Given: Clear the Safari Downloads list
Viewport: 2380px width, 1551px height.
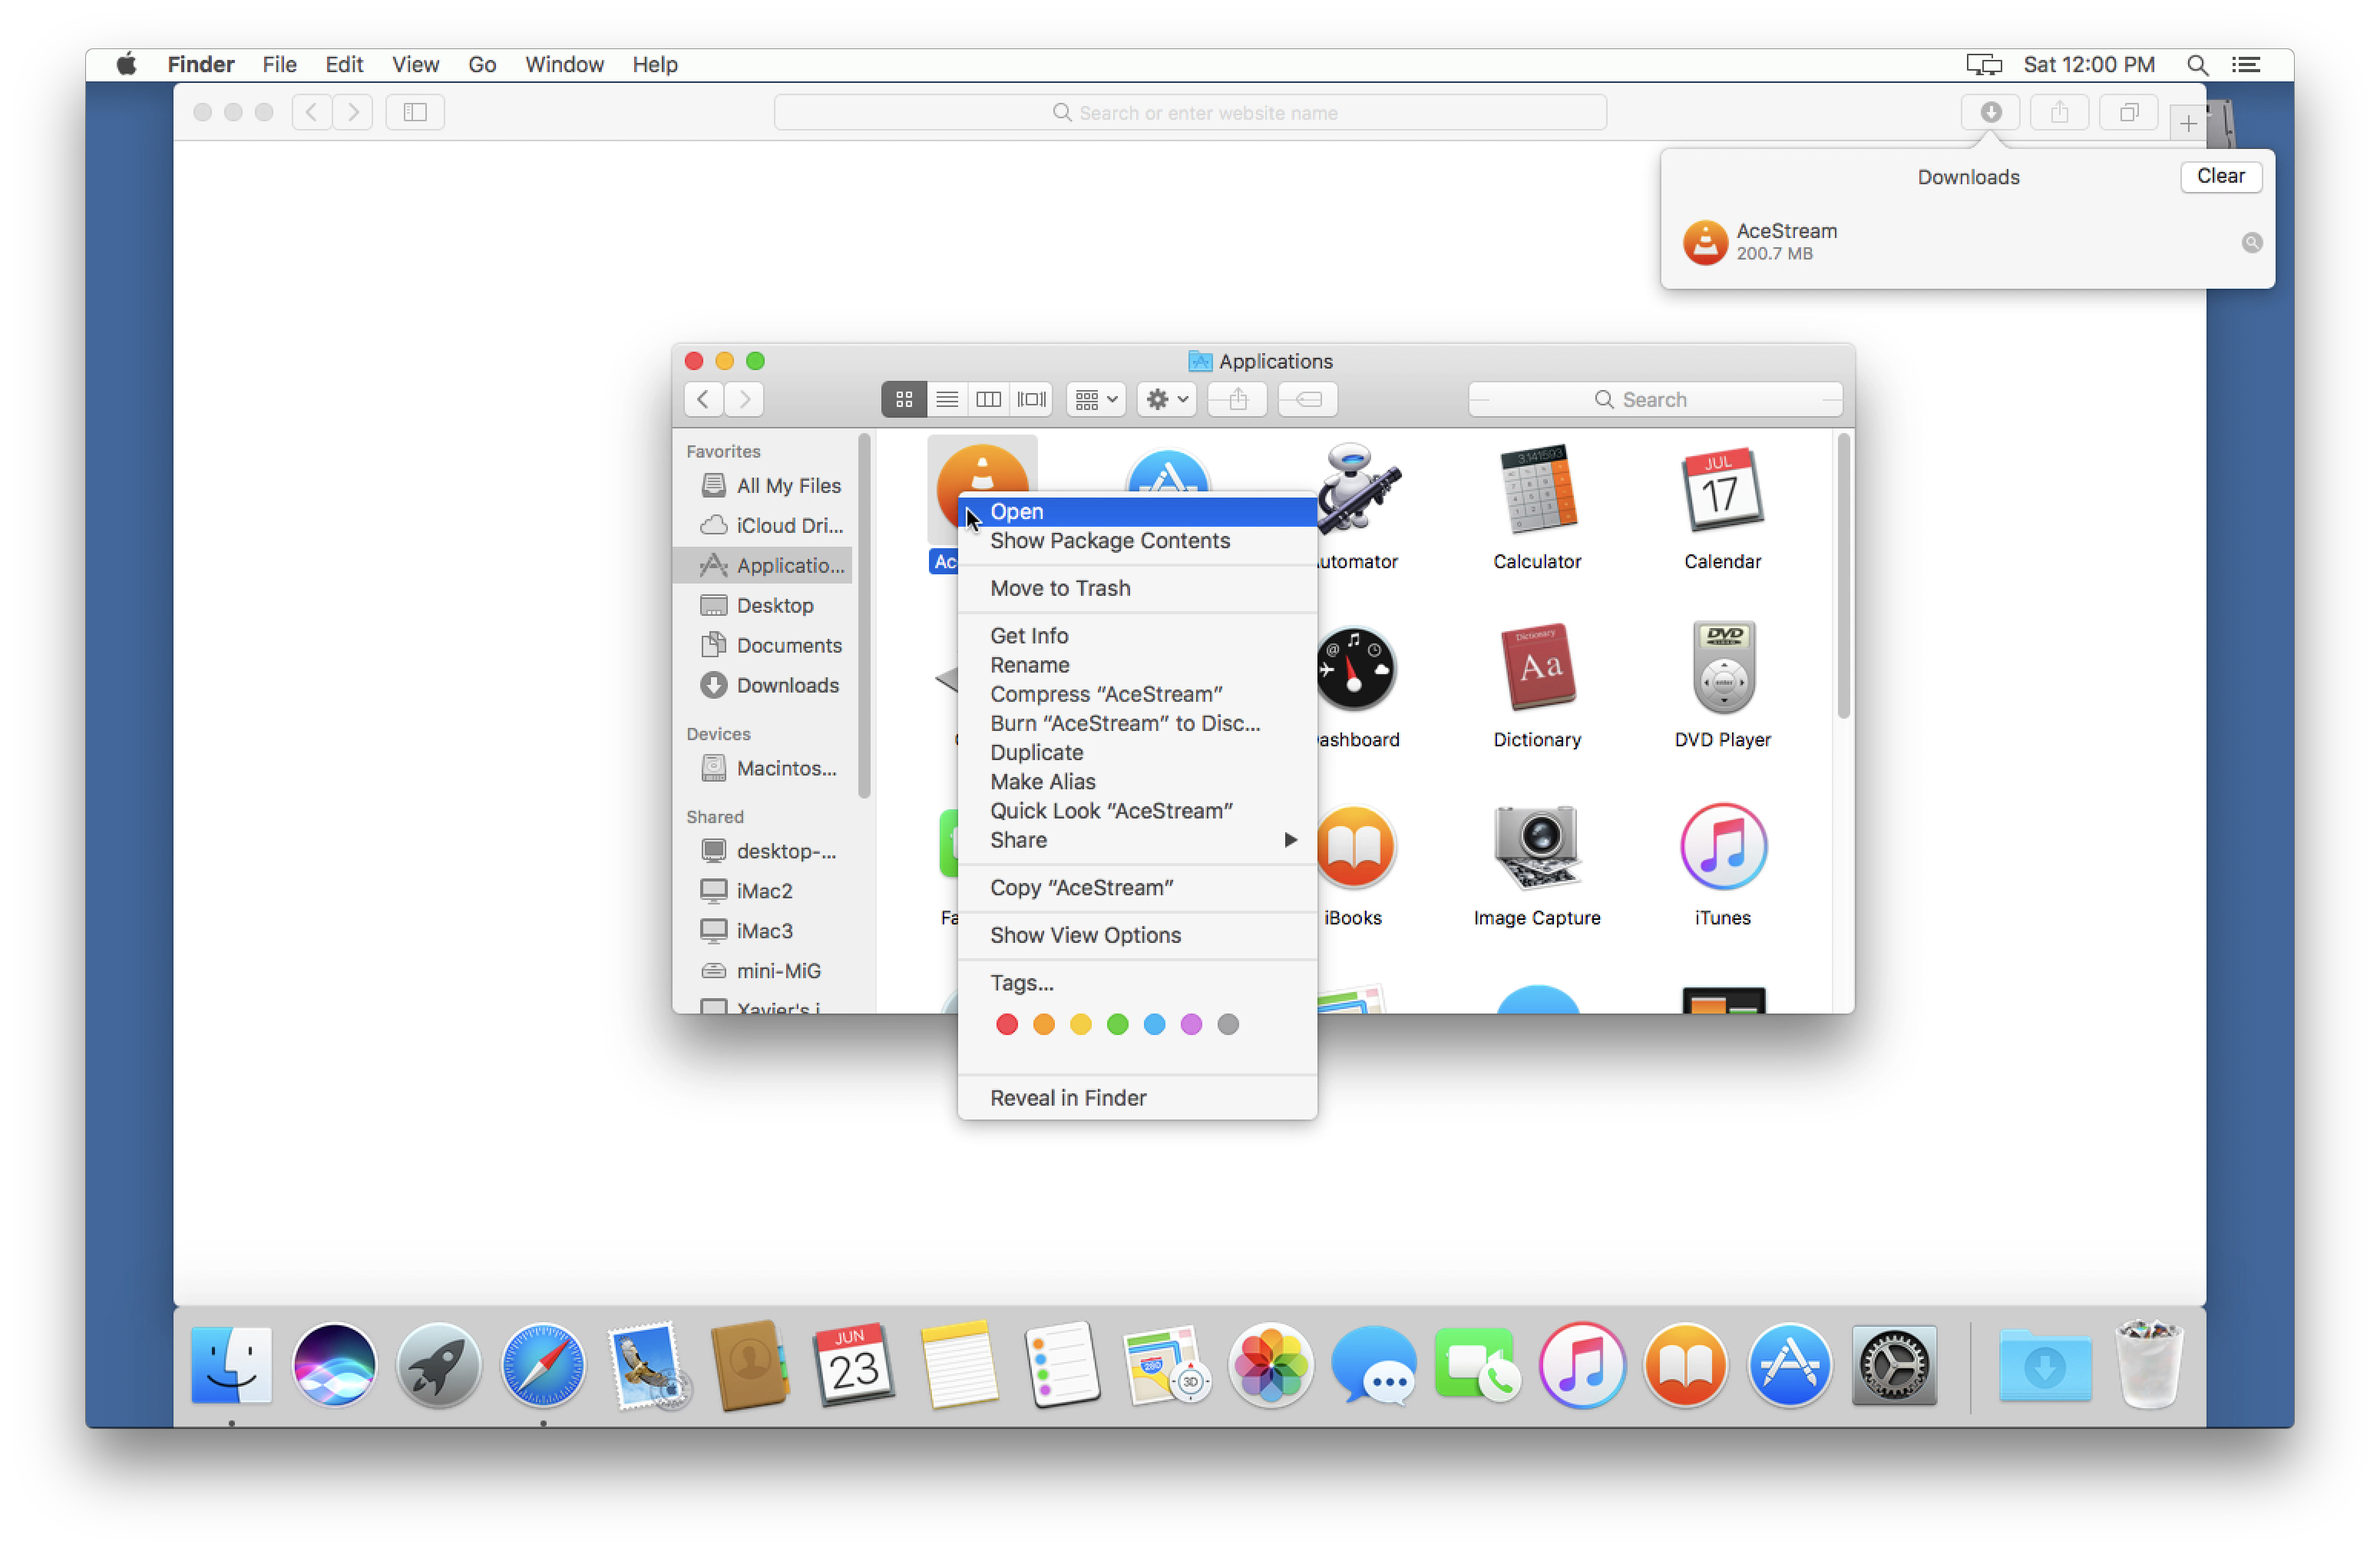Looking at the screenshot, I should (x=2220, y=176).
